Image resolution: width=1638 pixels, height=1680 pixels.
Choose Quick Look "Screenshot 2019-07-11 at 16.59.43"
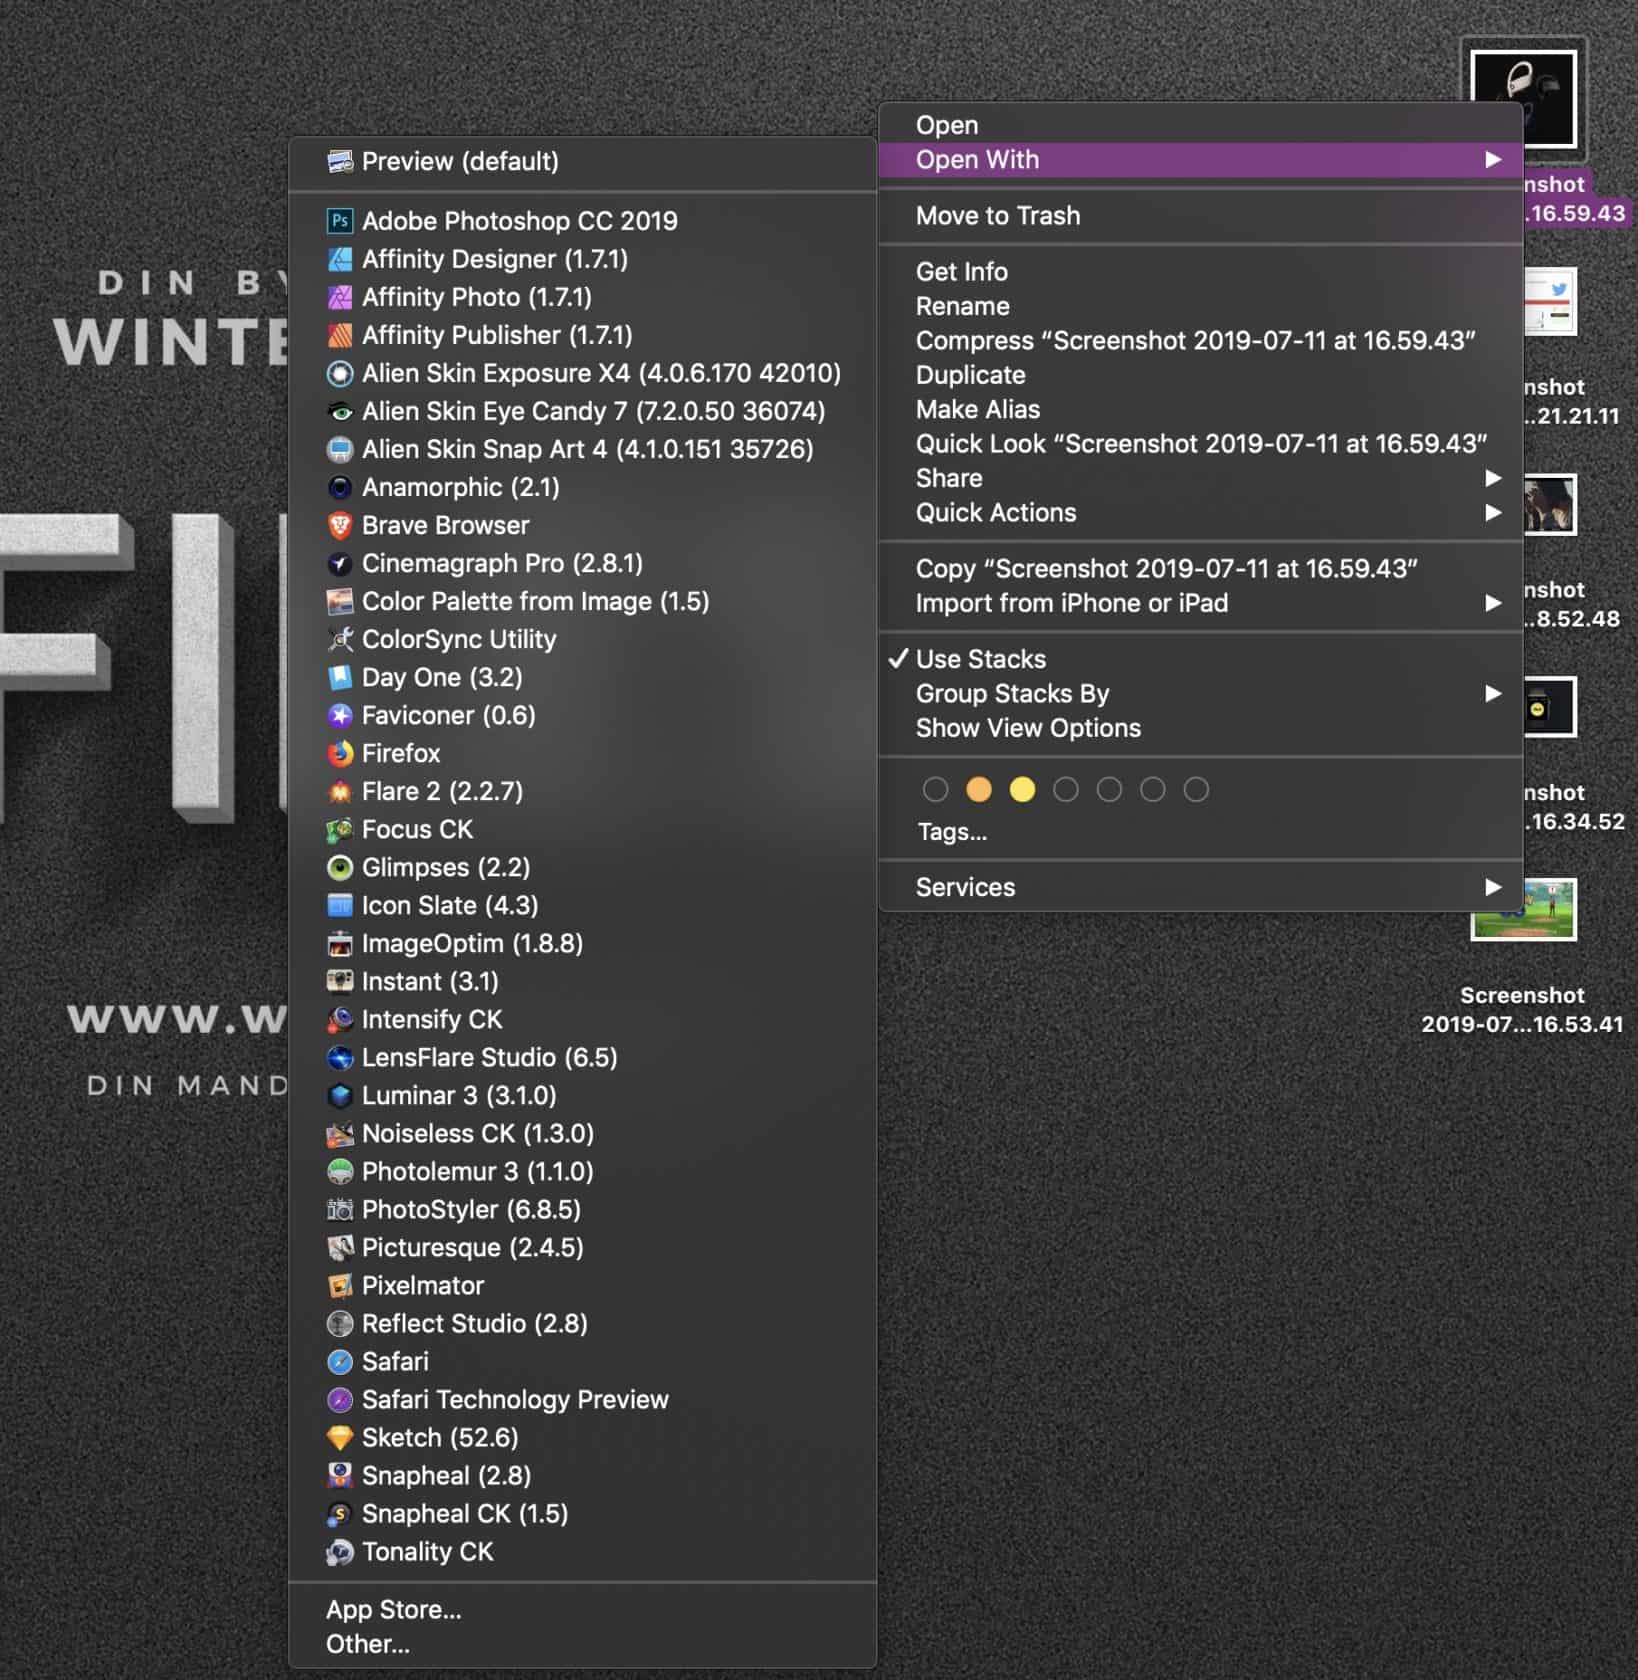(x=1200, y=444)
